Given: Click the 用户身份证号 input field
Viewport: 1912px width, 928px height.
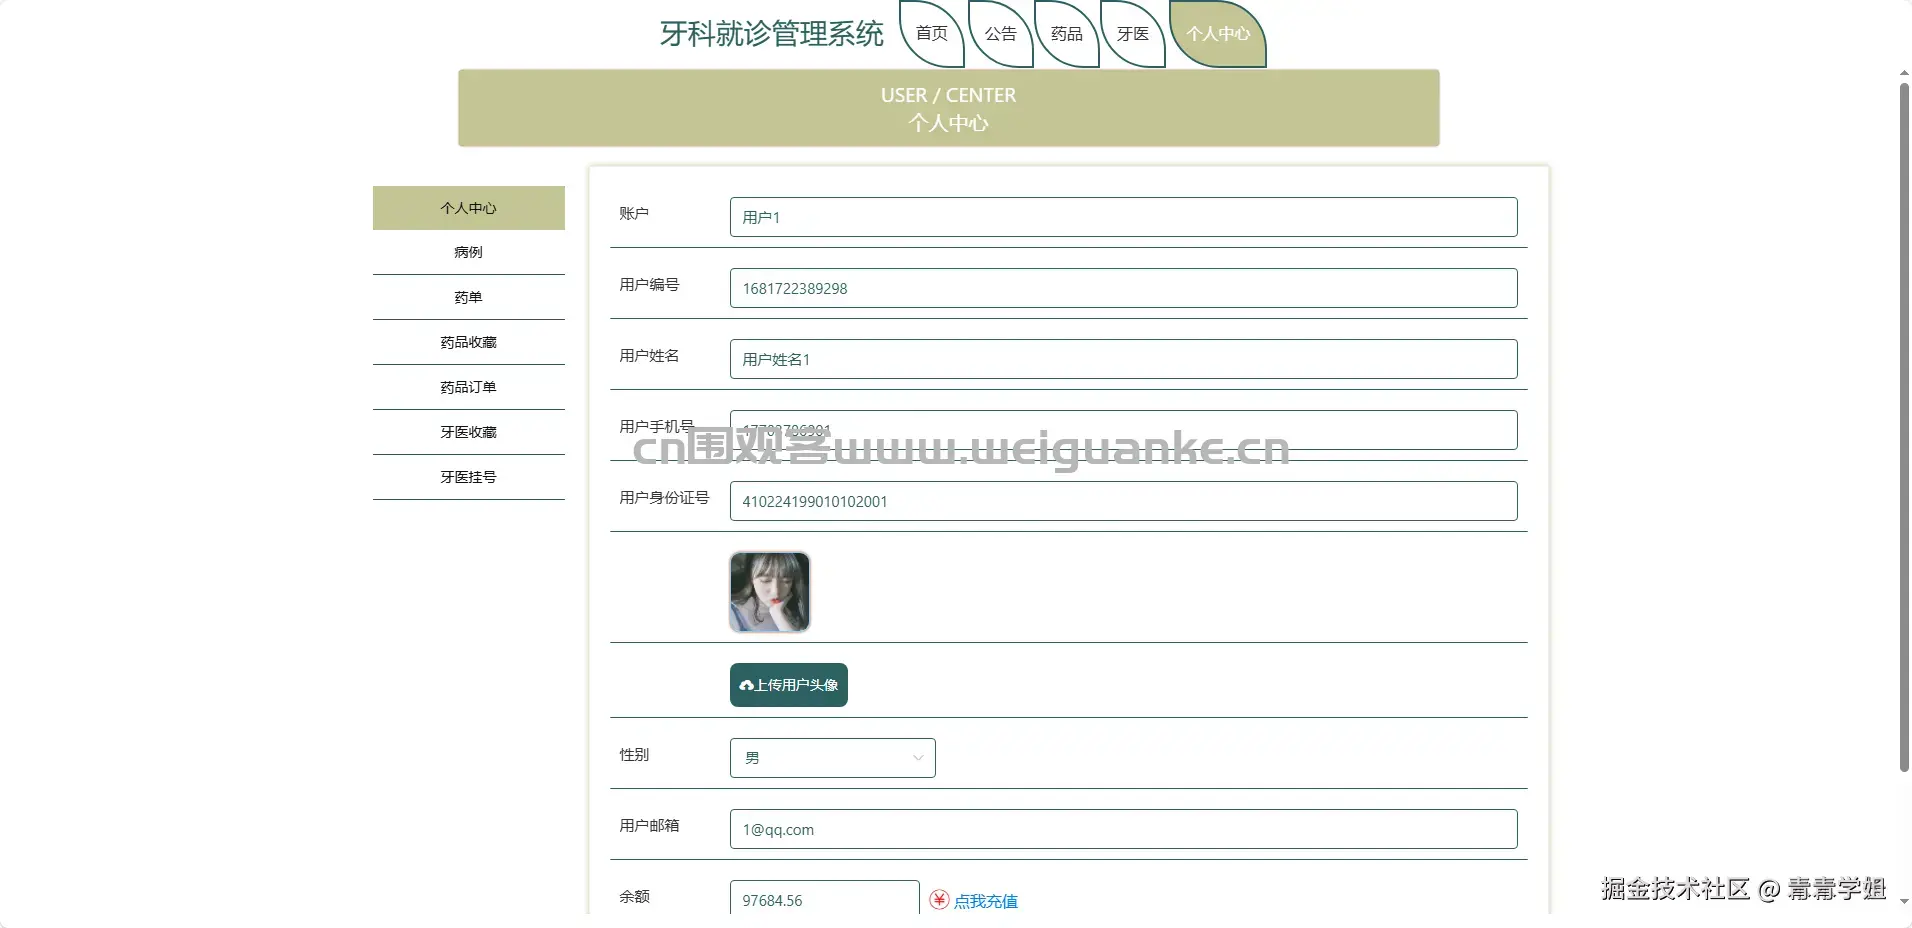Looking at the screenshot, I should 1123,501.
